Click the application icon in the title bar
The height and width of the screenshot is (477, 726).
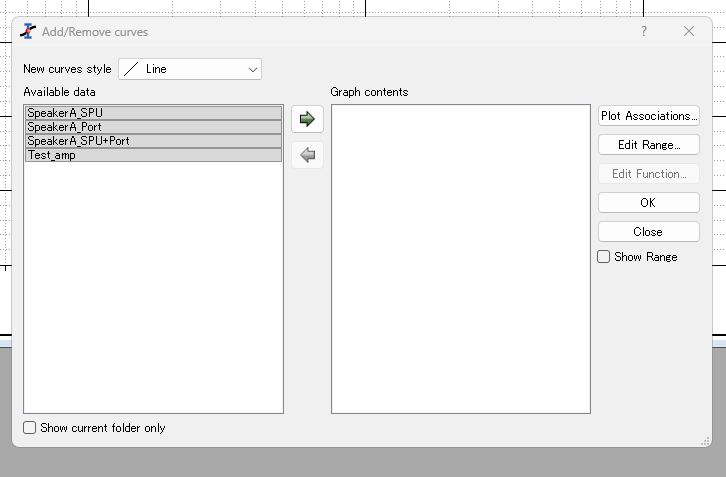pos(28,31)
